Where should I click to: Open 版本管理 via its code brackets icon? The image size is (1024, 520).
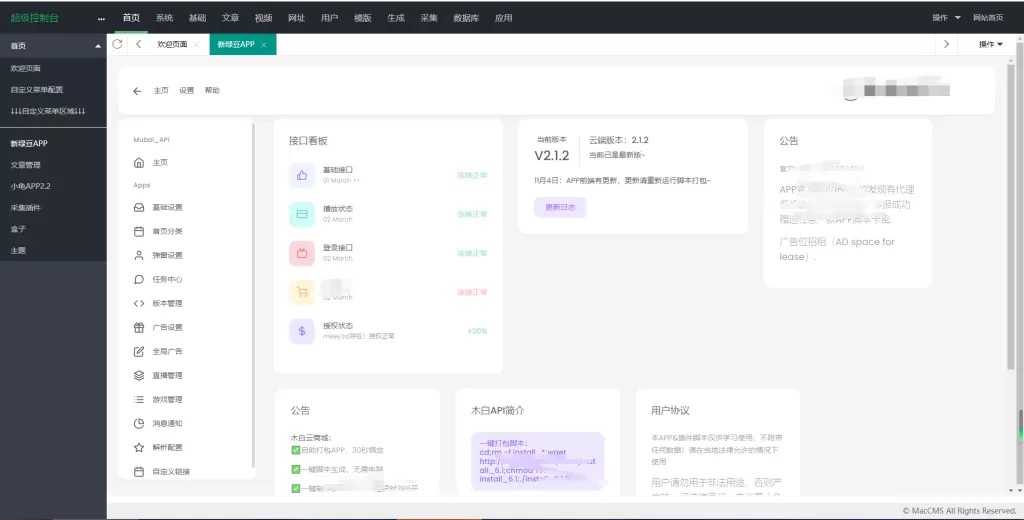coord(138,303)
